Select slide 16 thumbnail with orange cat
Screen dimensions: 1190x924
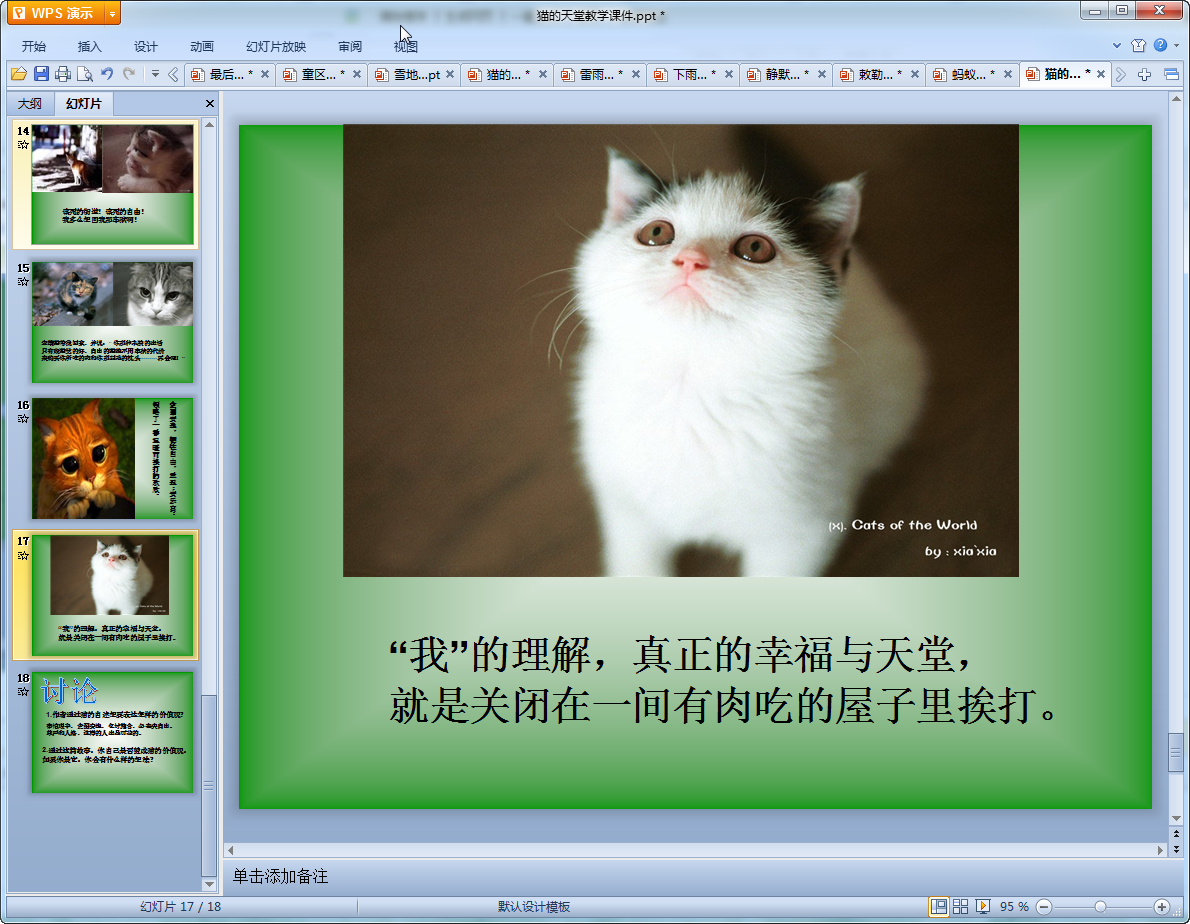pyautogui.click(x=112, y=458)
